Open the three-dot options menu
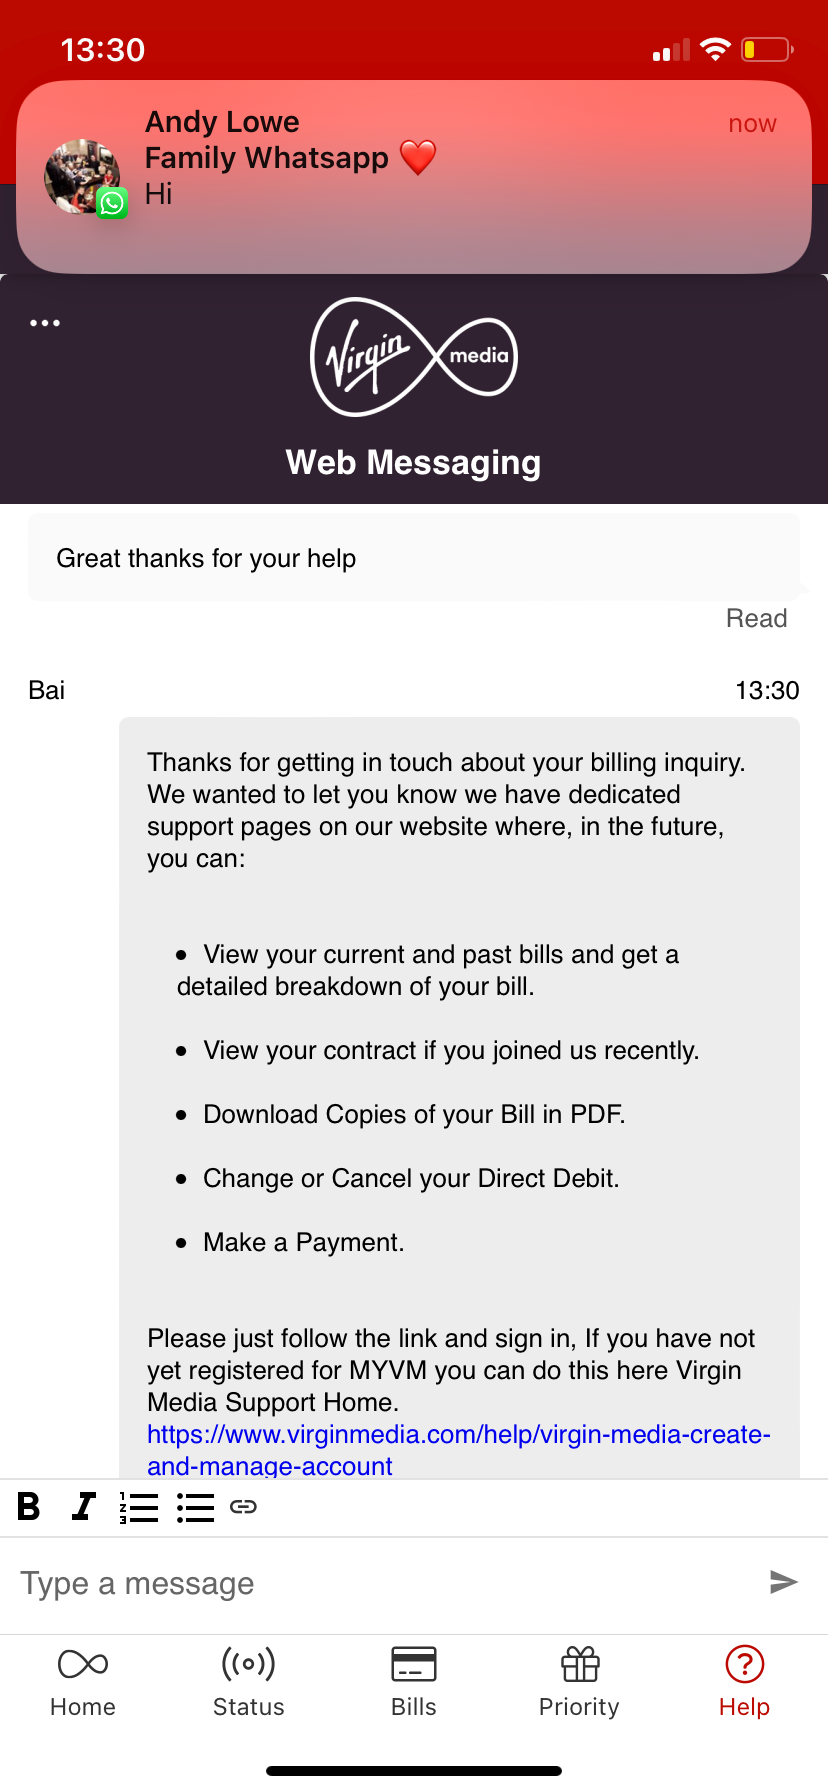The image size is (828, 1792). [x=45, y=323]
